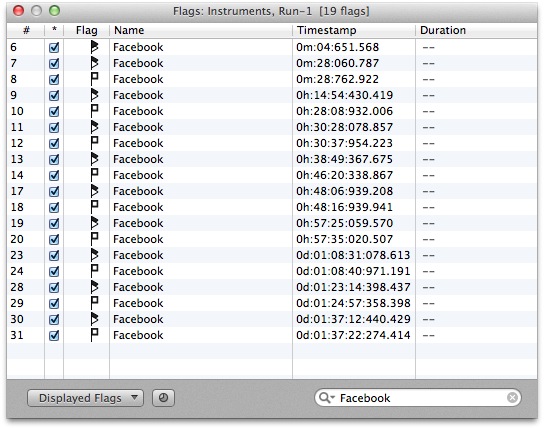Select timestamp 0h:30:28:078.857
The width and height of the screenshot is (544, 429).
coord(345,127)
